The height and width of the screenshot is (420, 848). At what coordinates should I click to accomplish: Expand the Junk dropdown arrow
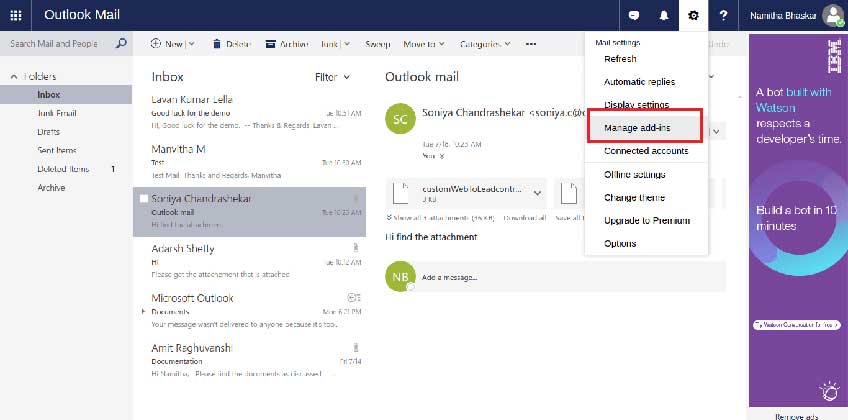pyautogui.click(x=347, y=44)
